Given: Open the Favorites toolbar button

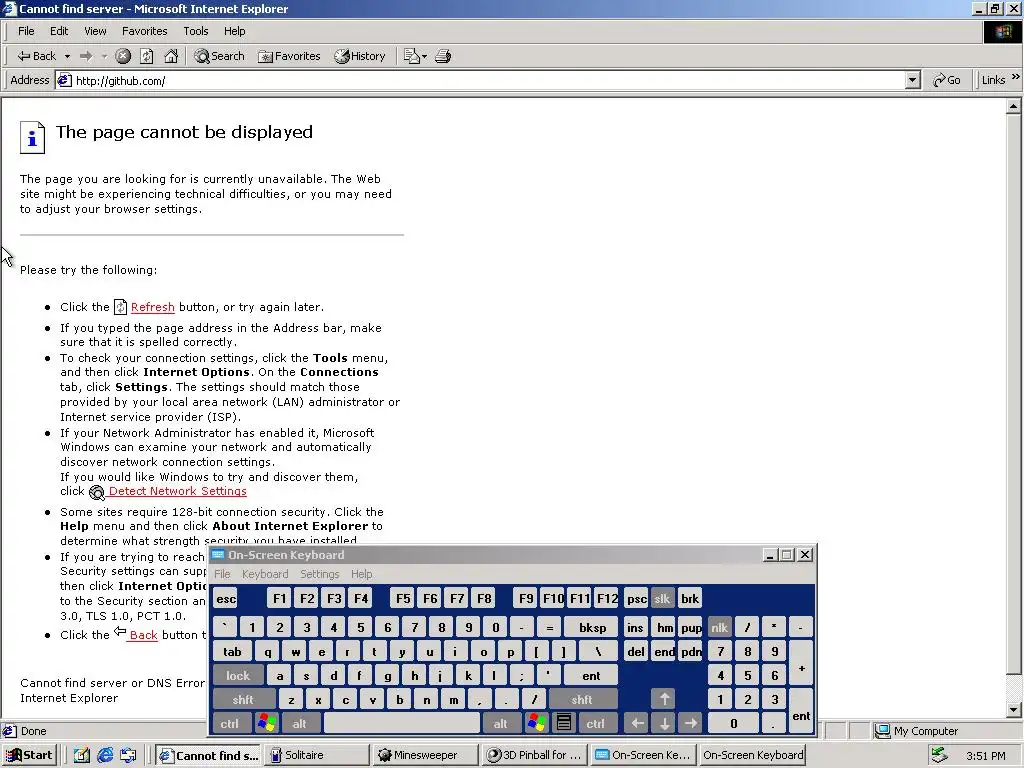Looking at the screenshot, I should 289,56.
